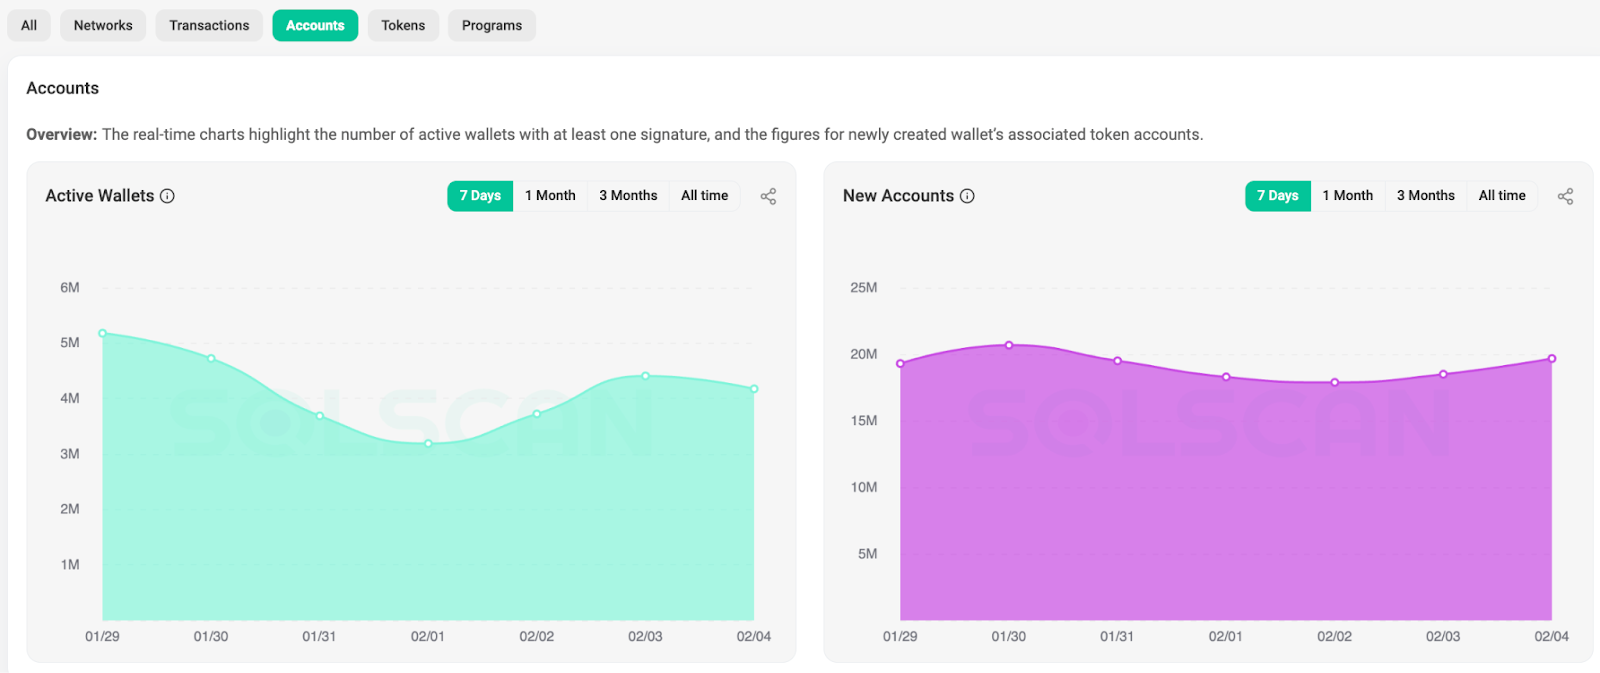Open the Networks tab
The image size is (1600, 673).
coord(103,25)
